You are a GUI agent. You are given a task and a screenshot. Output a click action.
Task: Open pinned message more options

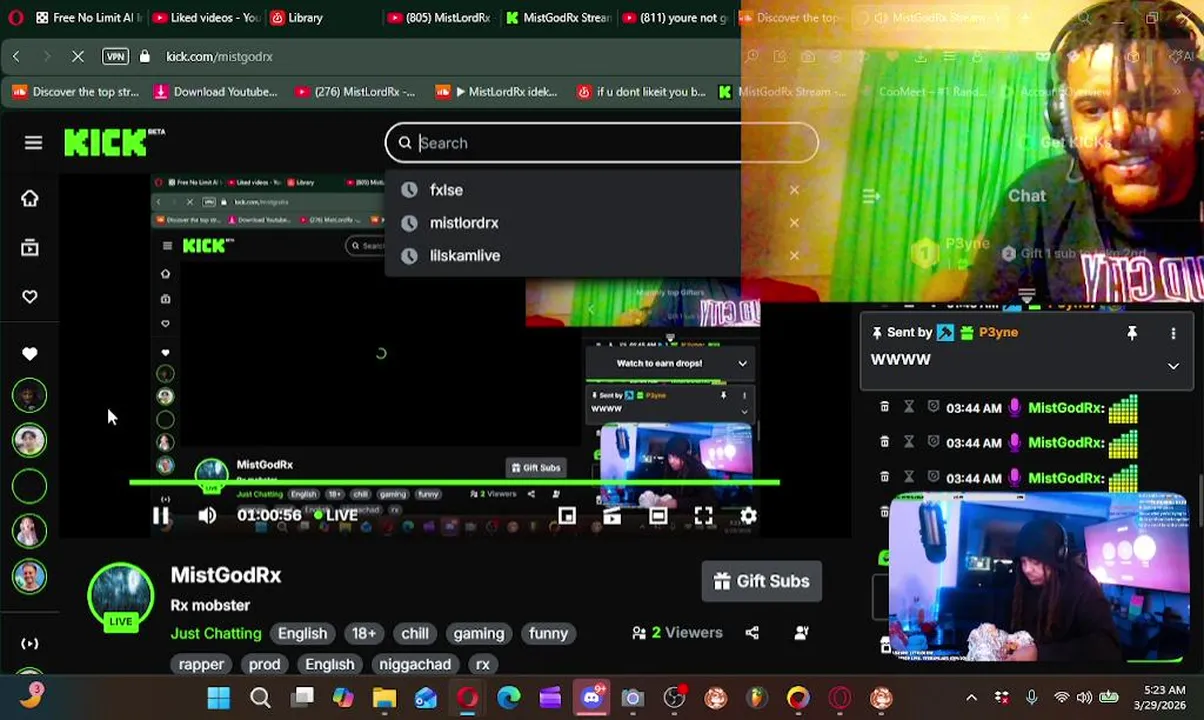(1173, 333)
